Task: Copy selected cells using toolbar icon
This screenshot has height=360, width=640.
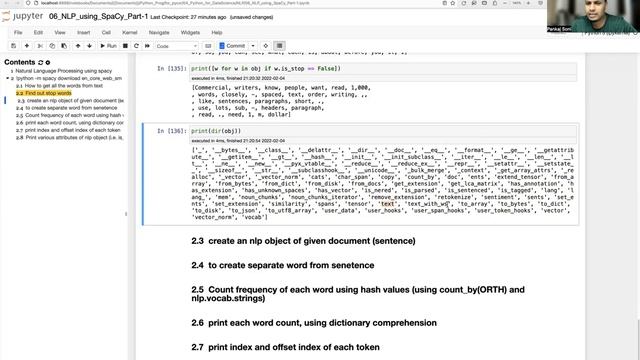Action: click(x=52, y=46)
